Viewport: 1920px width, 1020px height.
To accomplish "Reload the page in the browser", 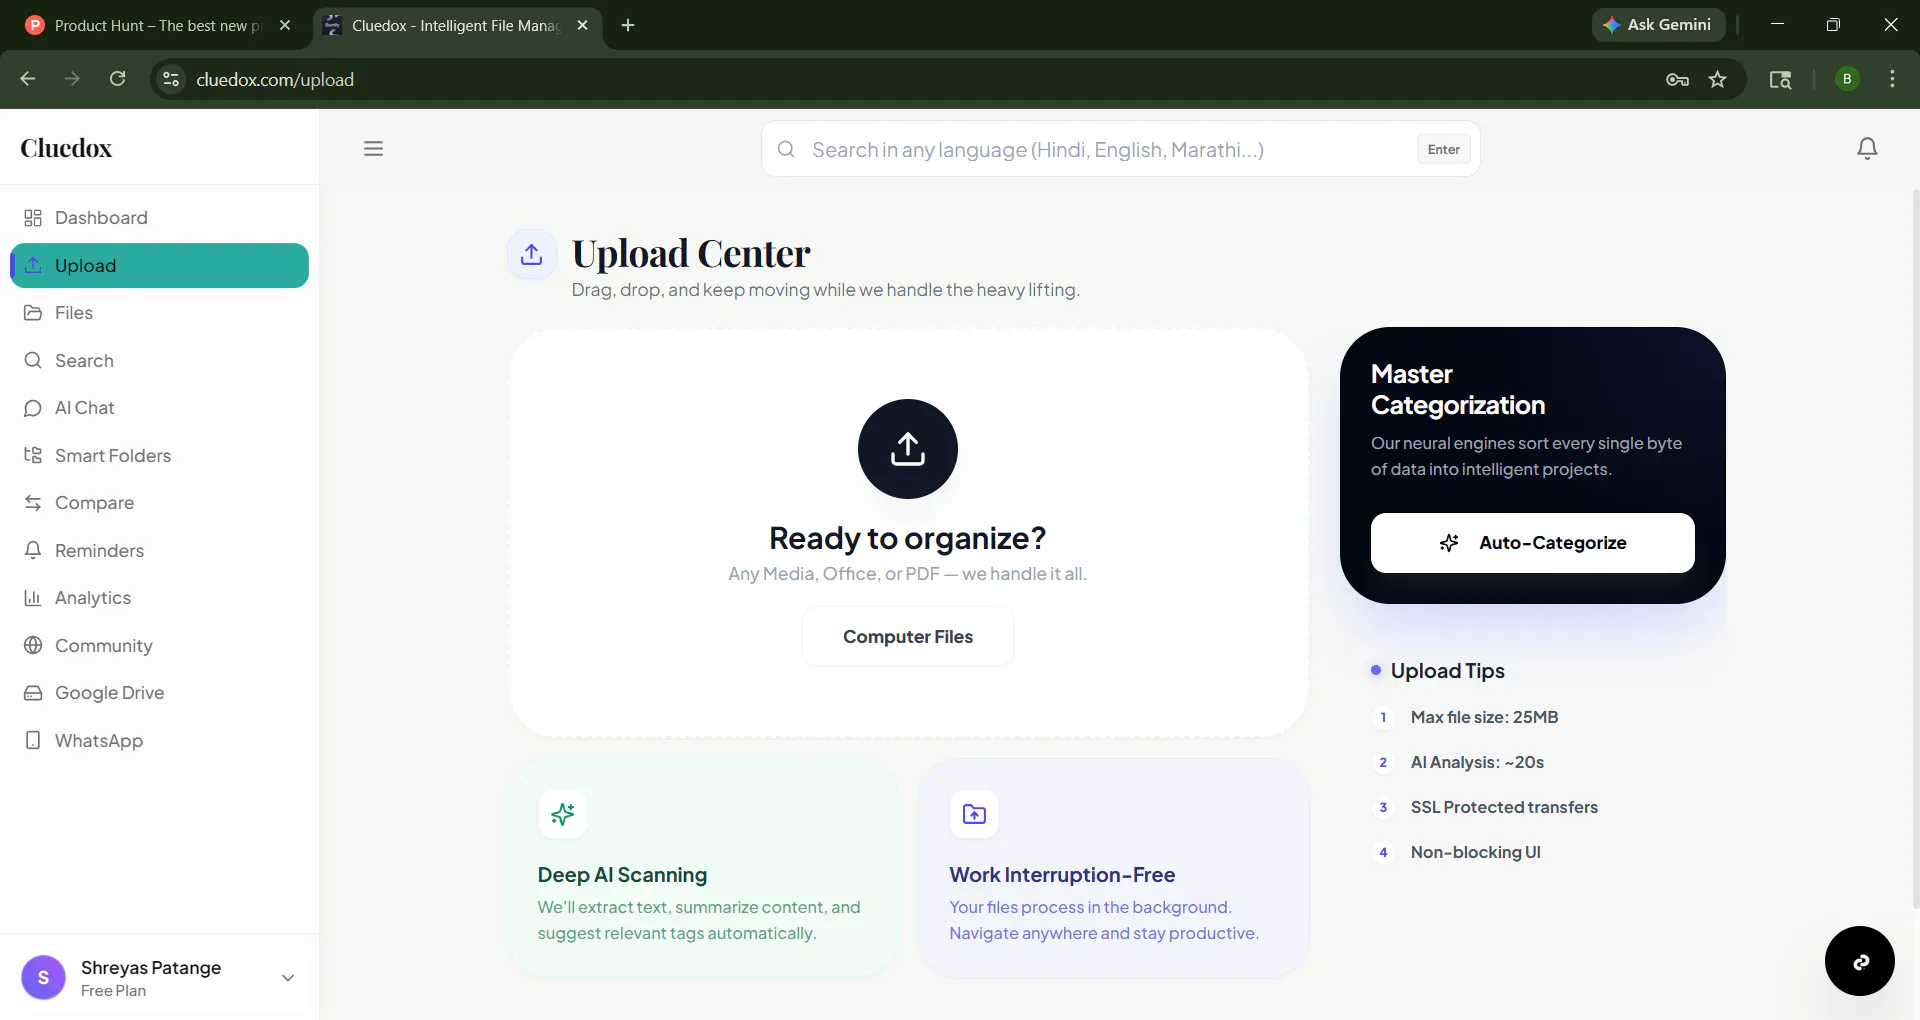I will 118,79.
